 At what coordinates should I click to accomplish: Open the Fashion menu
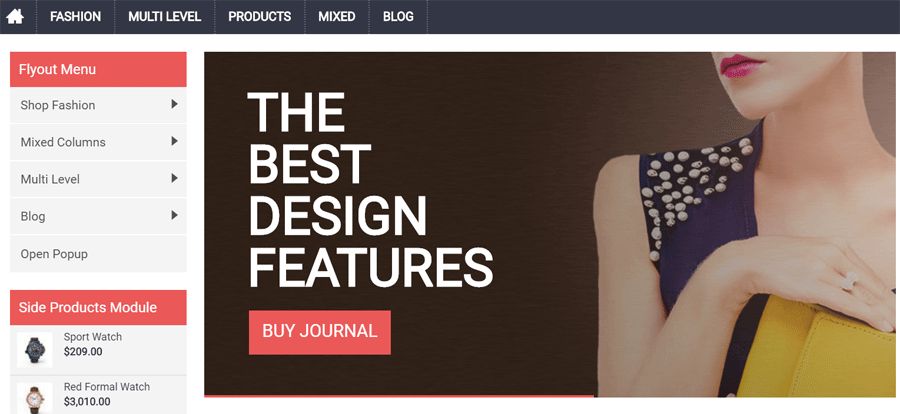76,17
